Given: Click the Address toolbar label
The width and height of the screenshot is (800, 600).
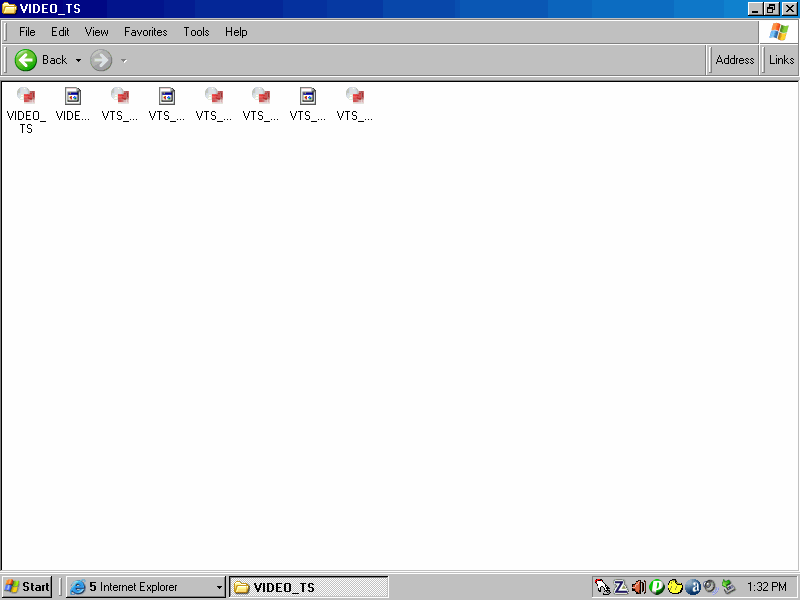Looking at the screenshot, I should coord(735,60).
